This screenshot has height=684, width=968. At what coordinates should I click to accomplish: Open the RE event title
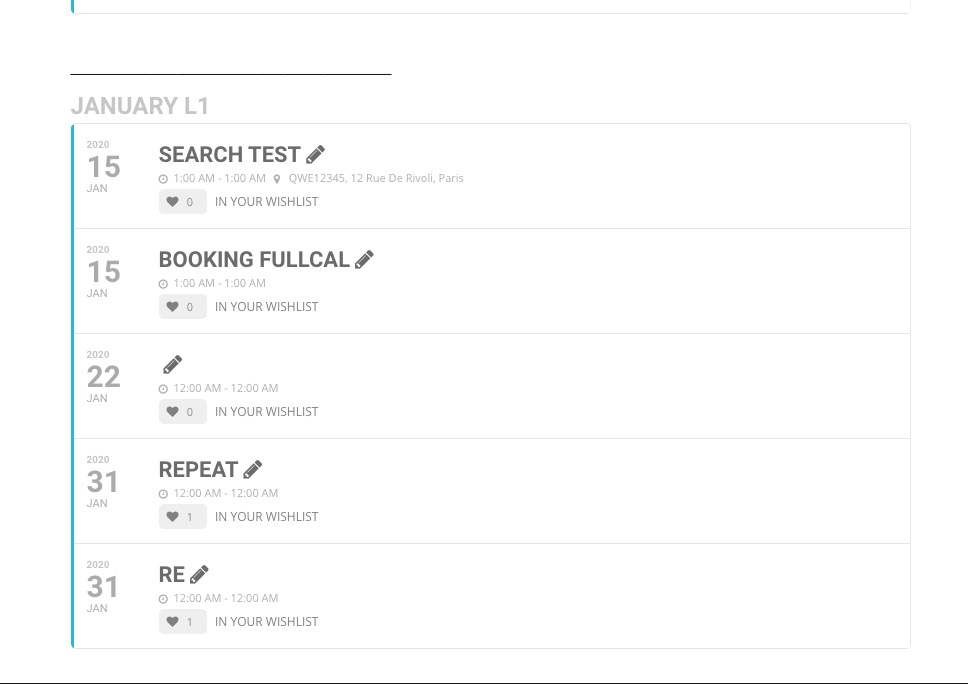click(171, 575)
